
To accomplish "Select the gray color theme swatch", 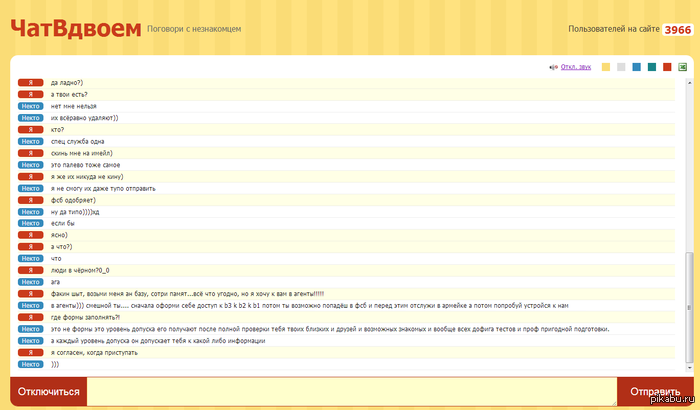I will click(621, 67).
